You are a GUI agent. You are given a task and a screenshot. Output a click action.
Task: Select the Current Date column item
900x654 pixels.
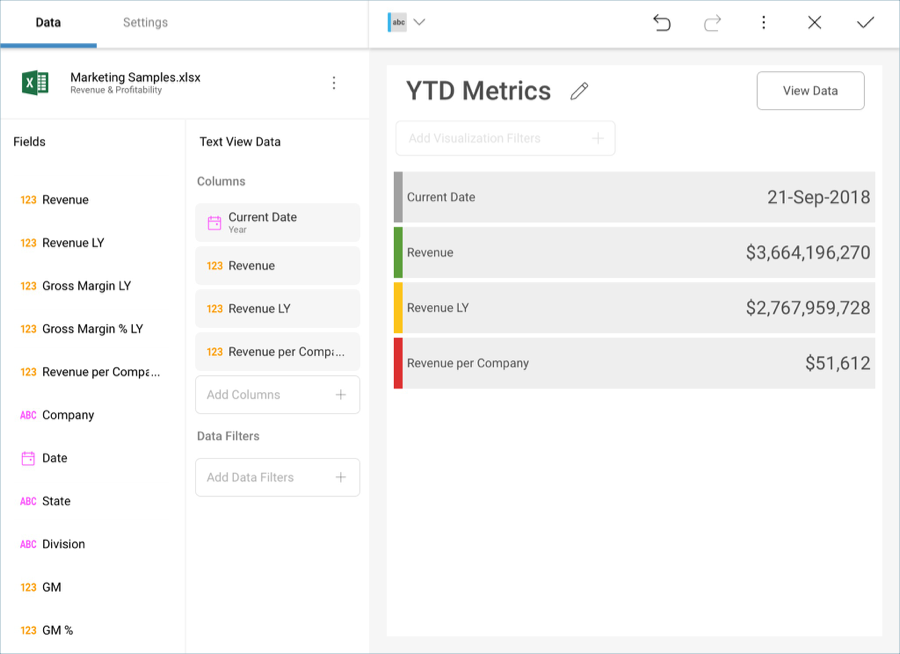(277, 222)
